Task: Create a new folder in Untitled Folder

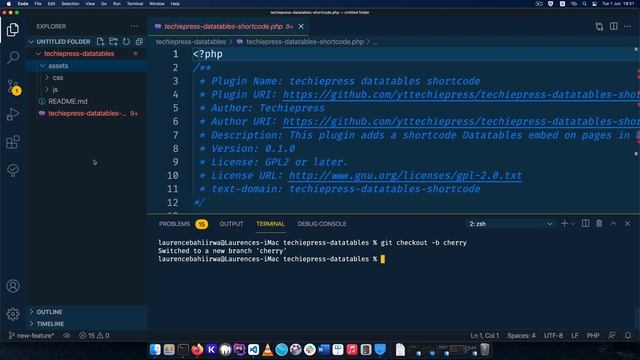Action: (113, 42)
